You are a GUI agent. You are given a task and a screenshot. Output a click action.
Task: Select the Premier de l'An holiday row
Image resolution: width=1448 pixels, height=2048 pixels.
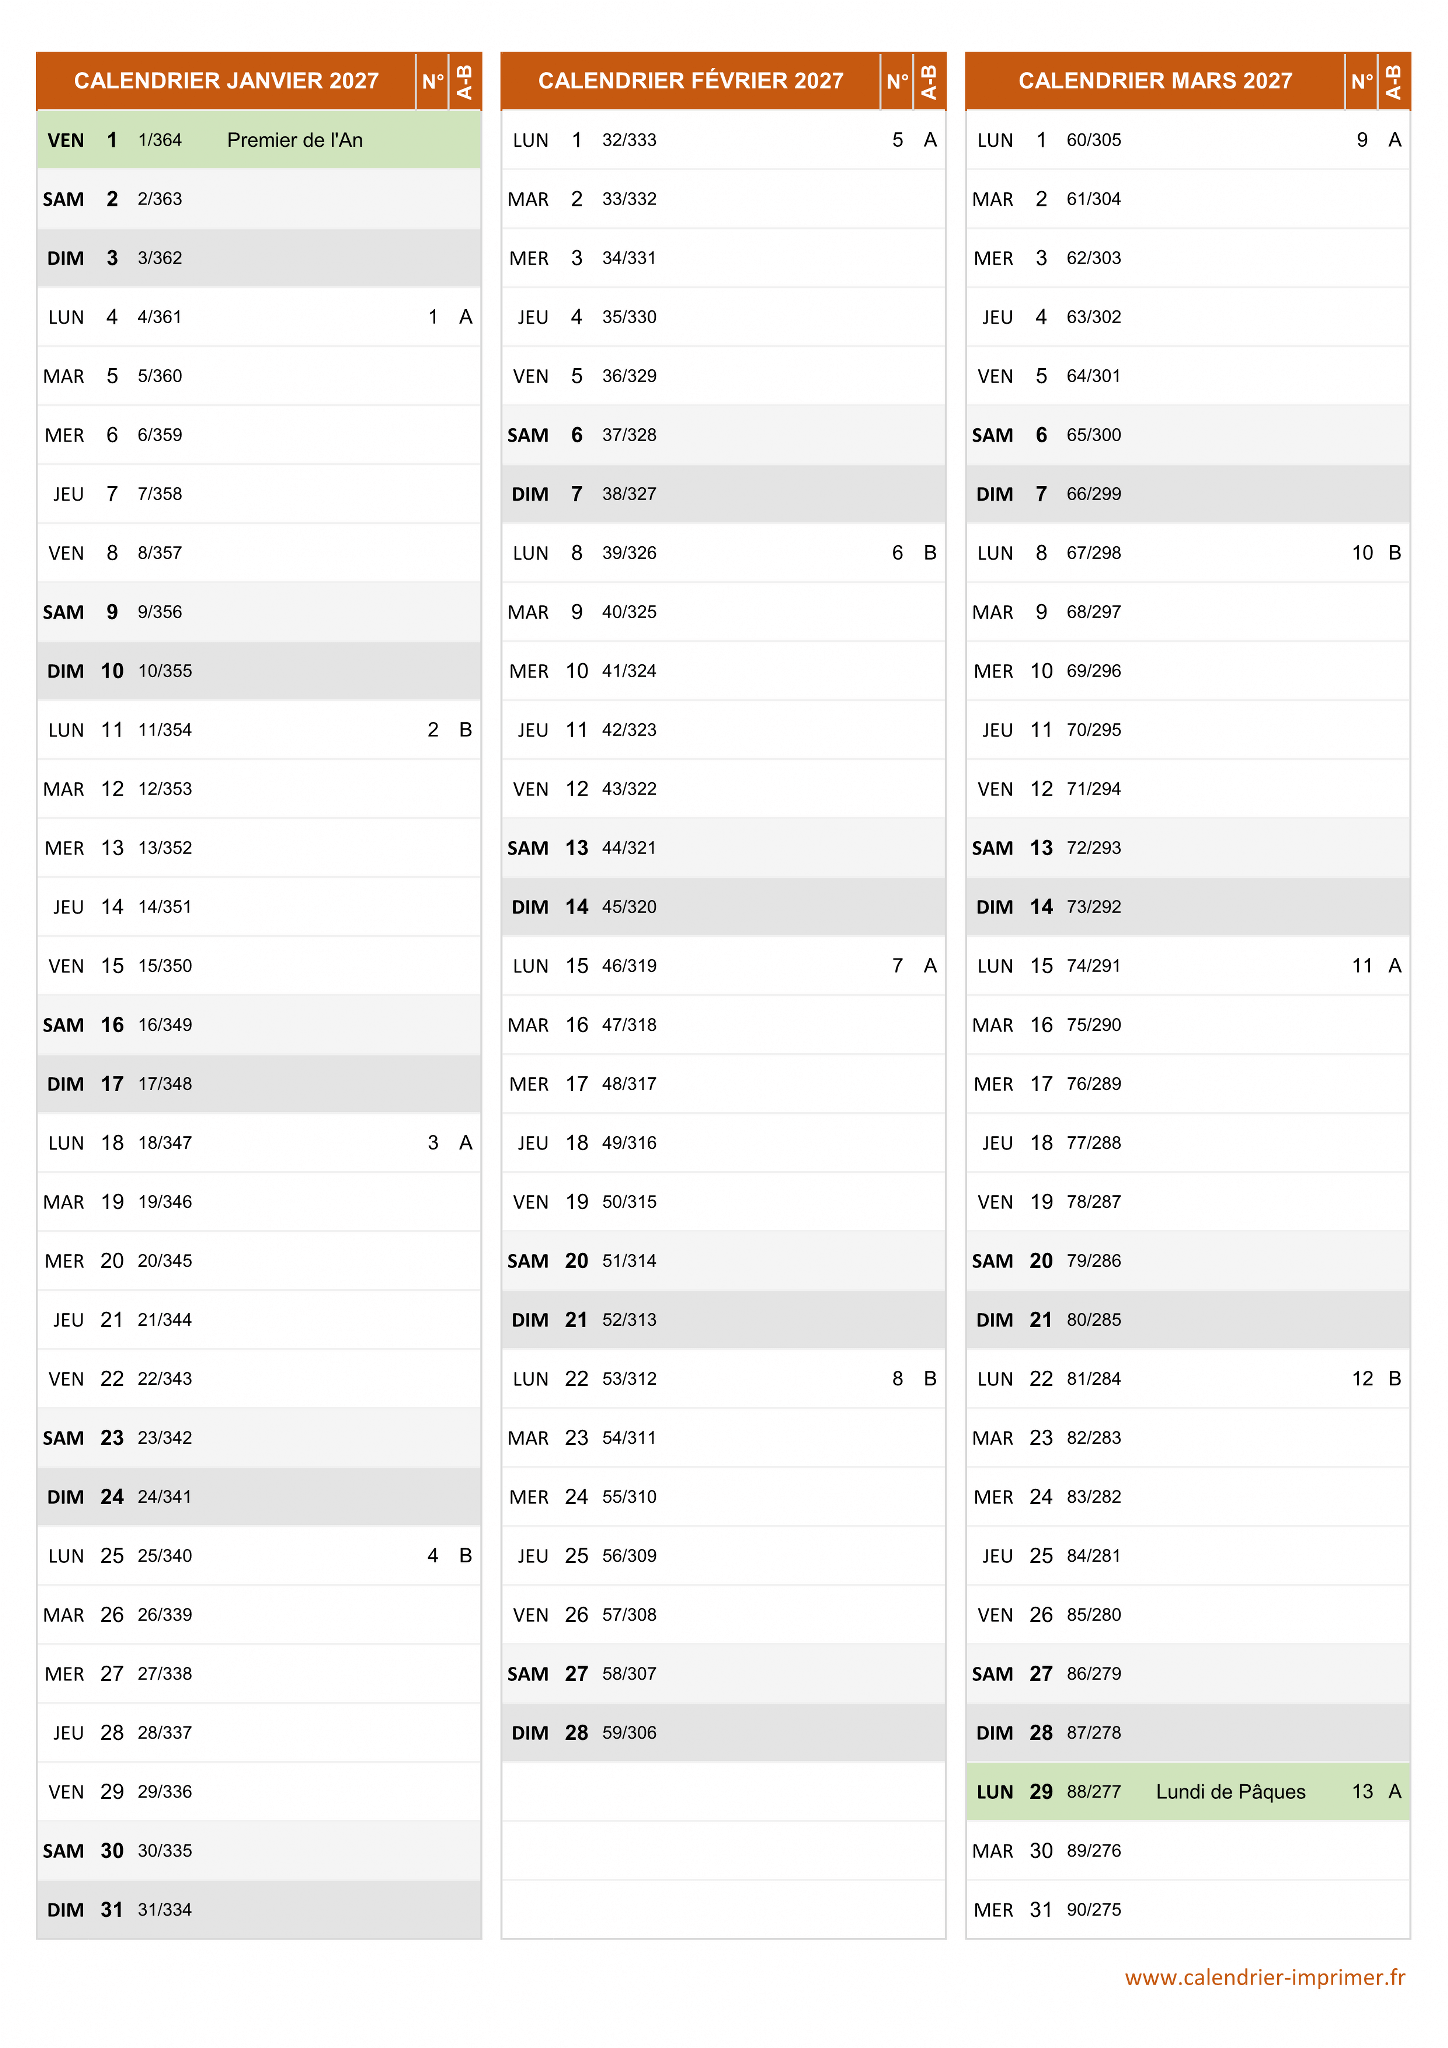pyautogui.click(x=258, y=140)
